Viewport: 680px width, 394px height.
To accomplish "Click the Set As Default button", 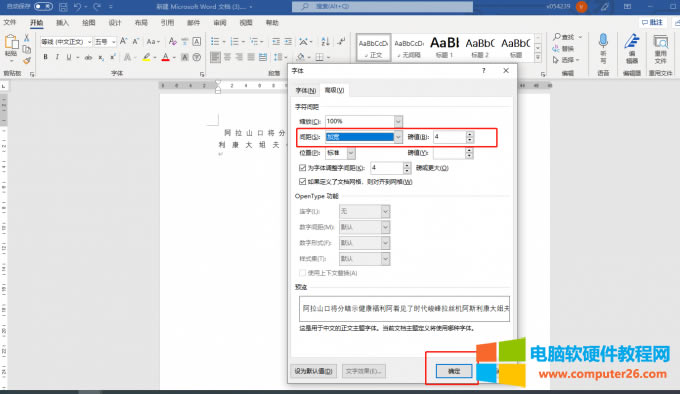I will (x=314, y=371).
